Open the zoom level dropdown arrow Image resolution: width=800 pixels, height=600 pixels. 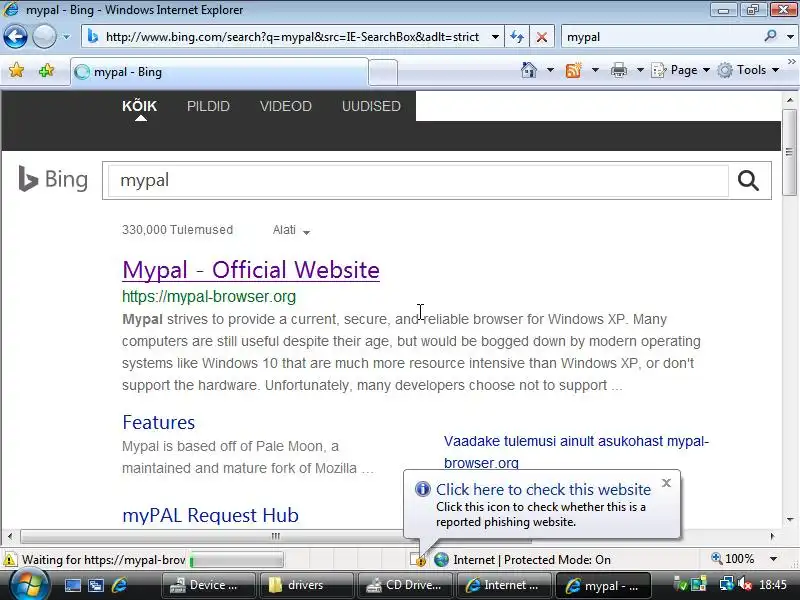pyautogui.click(x=773, y=559)
